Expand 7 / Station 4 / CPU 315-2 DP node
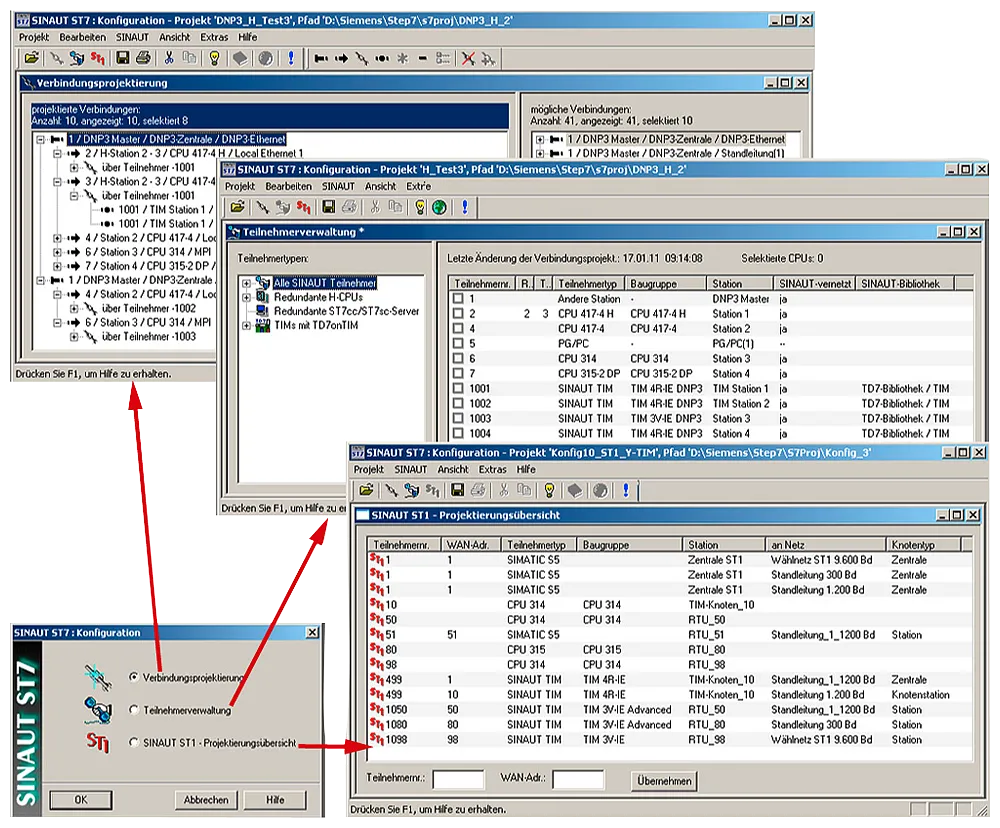 tap(57, 266)
